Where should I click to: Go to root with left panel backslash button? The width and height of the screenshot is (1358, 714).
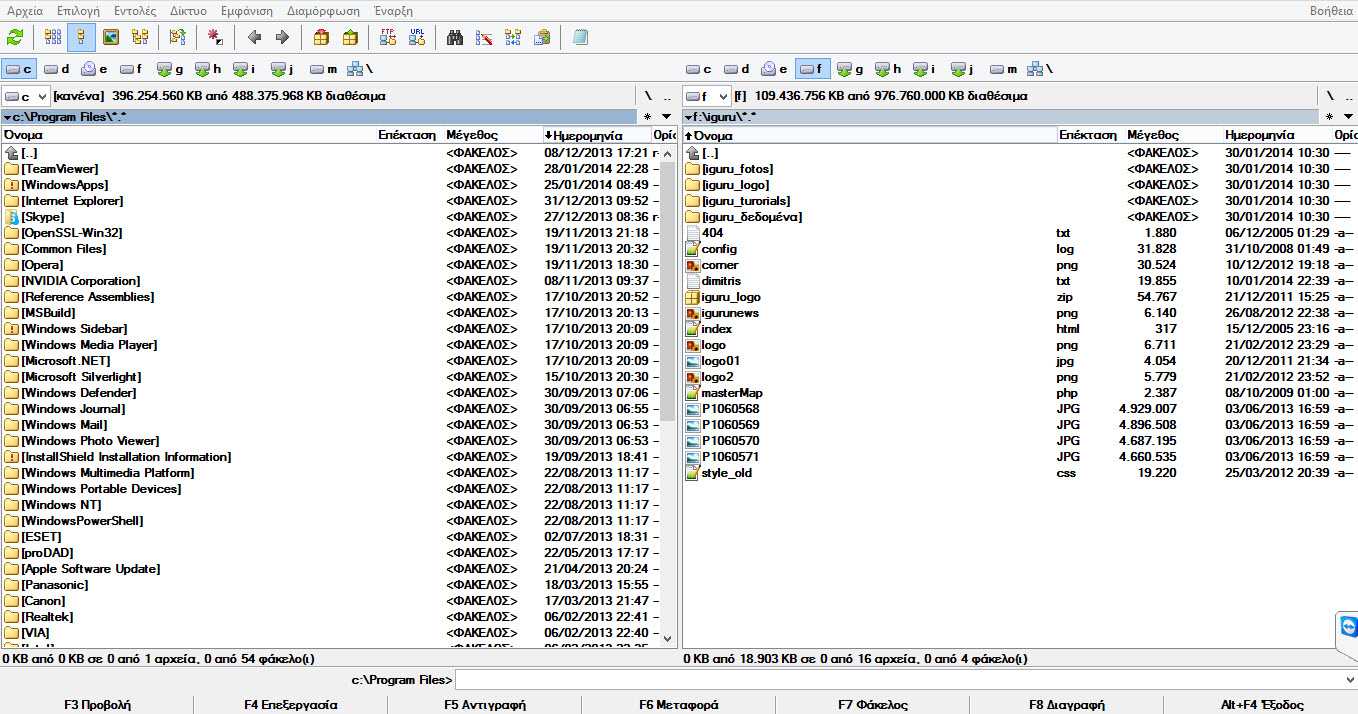[x=648, y=96]
